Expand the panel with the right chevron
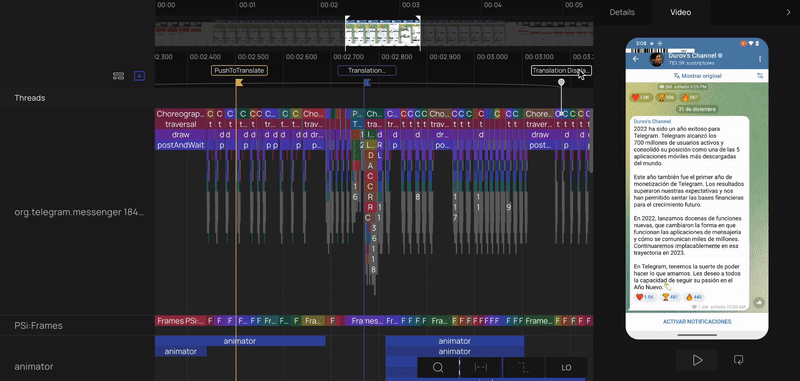The height and width of the screenshot is (381, 800). click(x=788, y=12)
